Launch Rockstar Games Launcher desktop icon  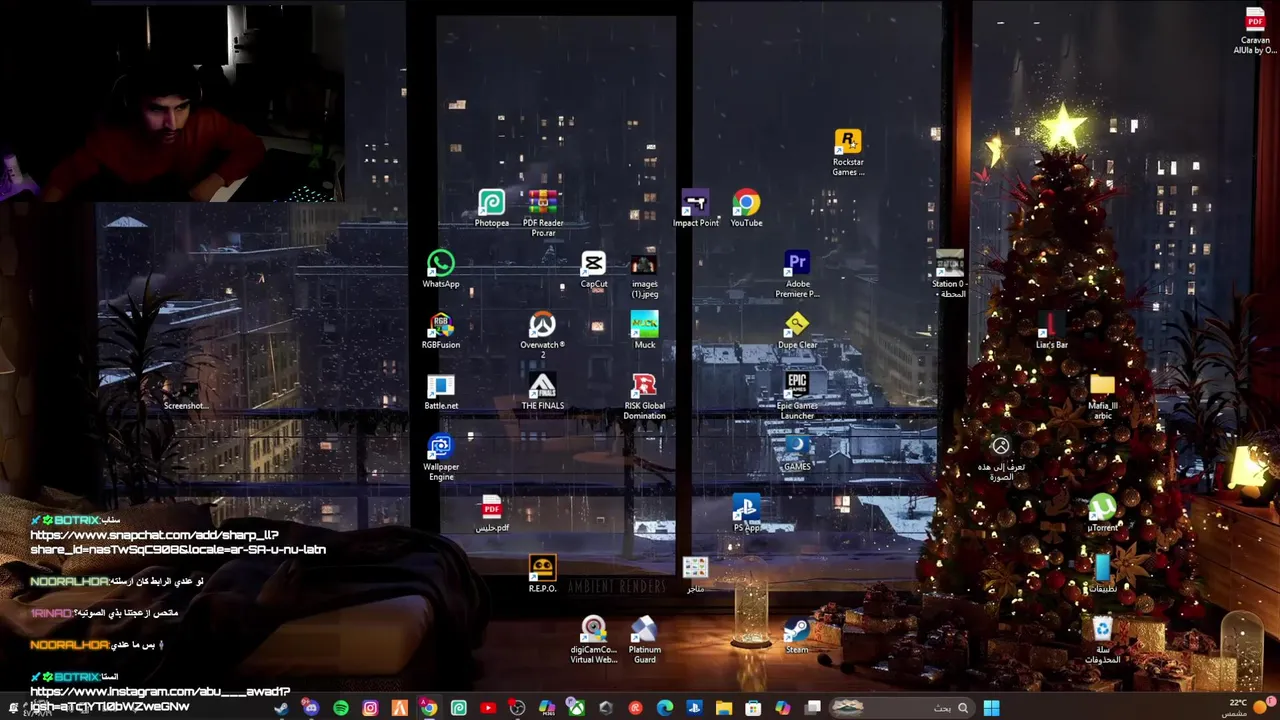(x=848, y=153)
